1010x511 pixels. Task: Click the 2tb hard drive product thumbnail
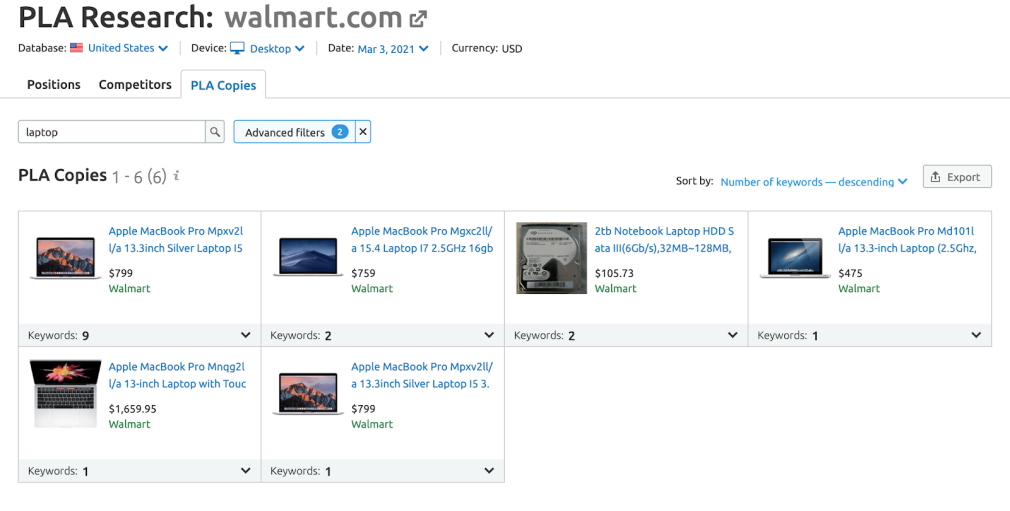click(x=551, y=258)
